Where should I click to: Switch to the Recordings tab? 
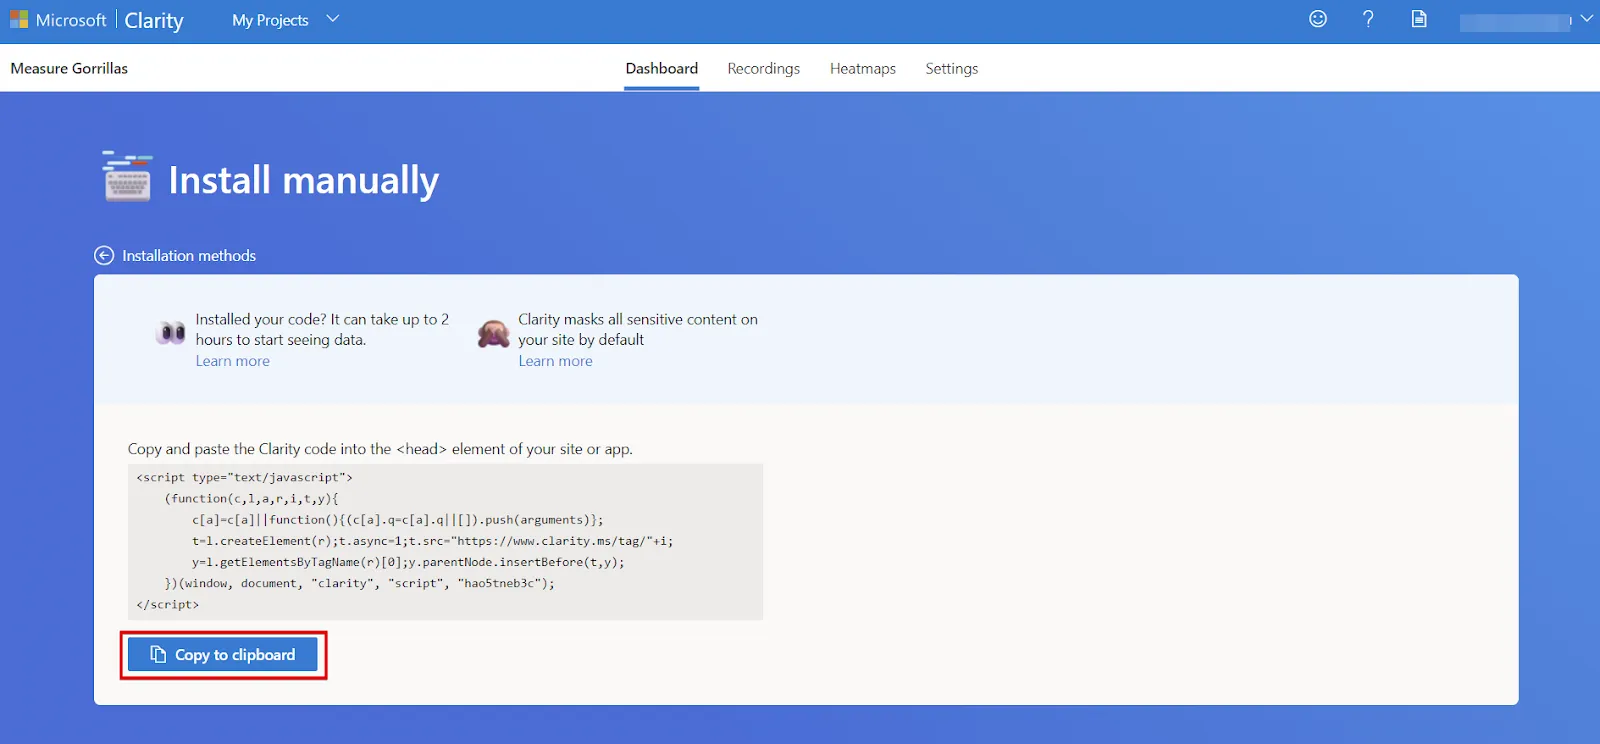[x=764, y=68]
